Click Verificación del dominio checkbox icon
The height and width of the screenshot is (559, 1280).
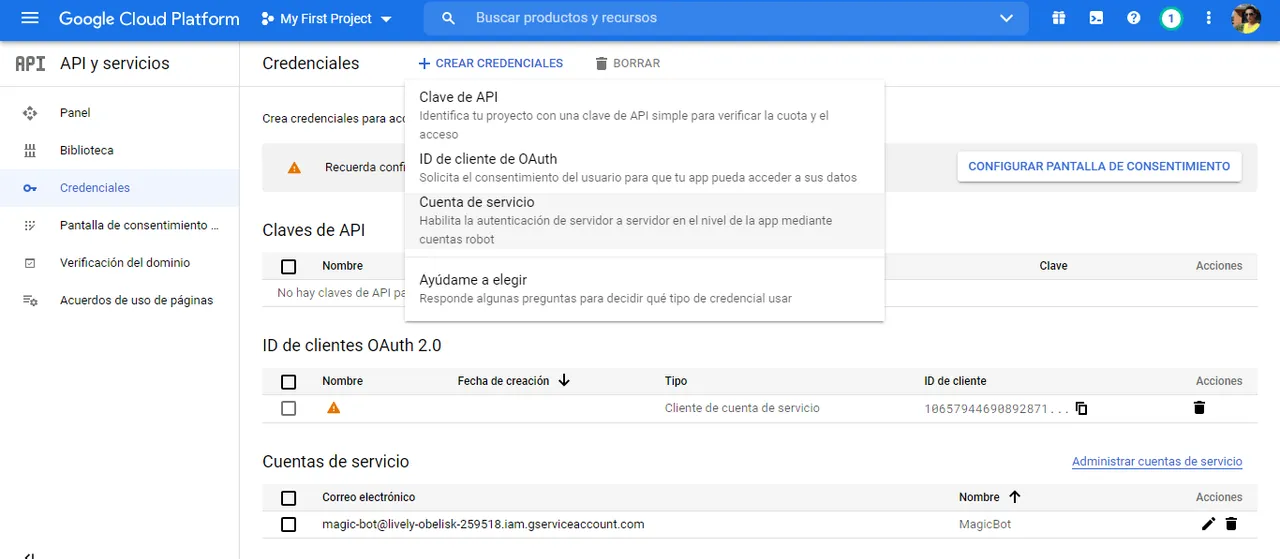coord(30,263)
